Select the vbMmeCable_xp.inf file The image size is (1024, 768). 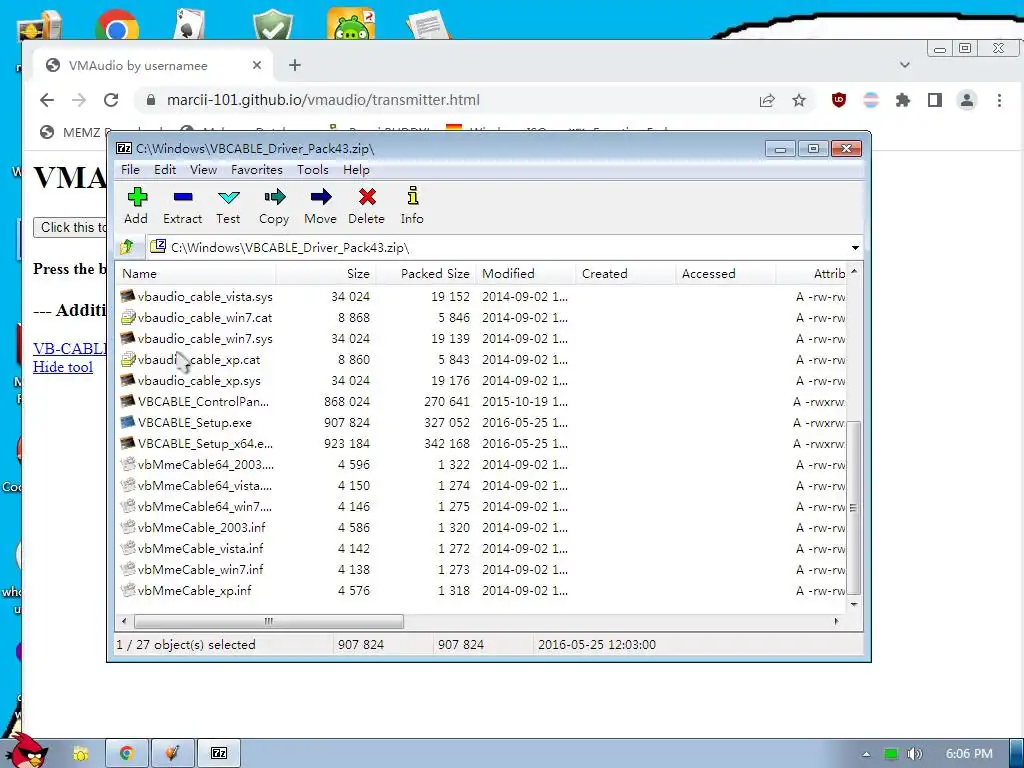[x=195, y=590]
